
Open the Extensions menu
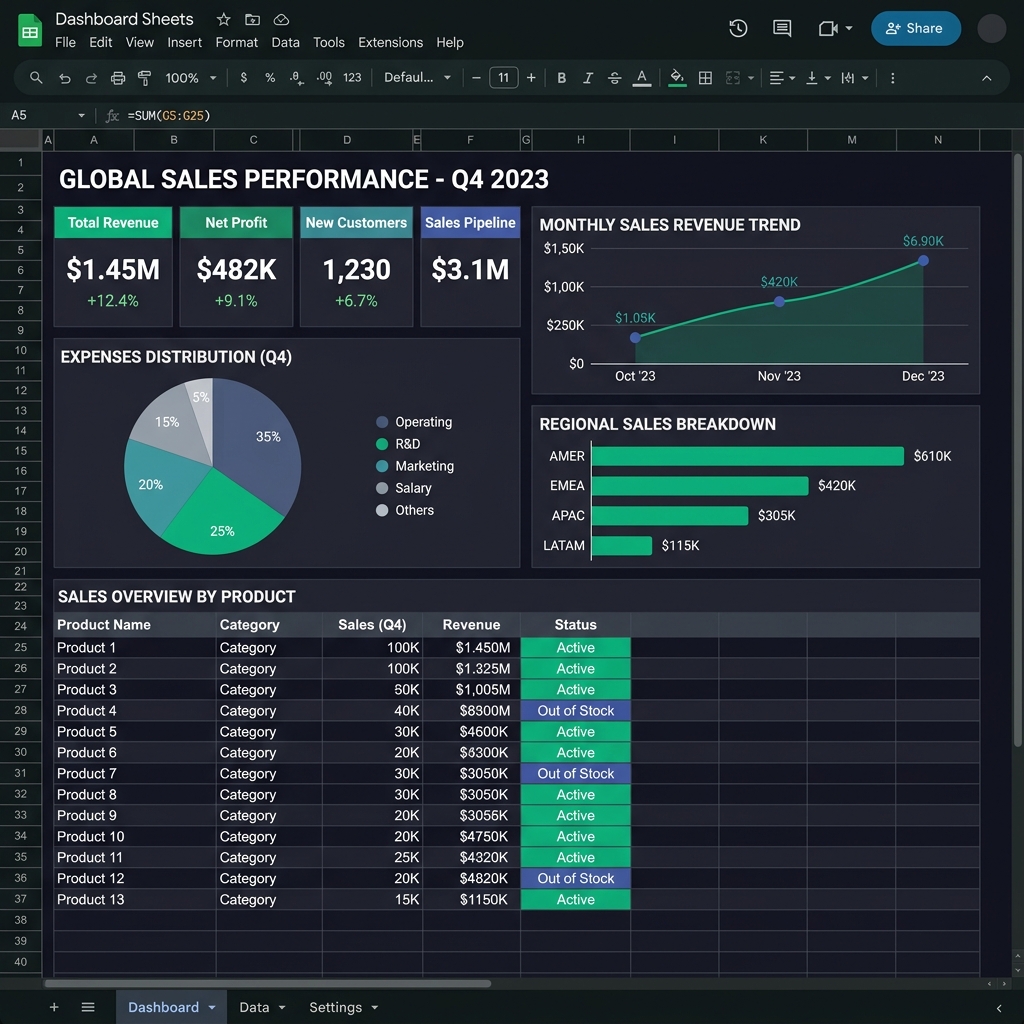(391, 42)
